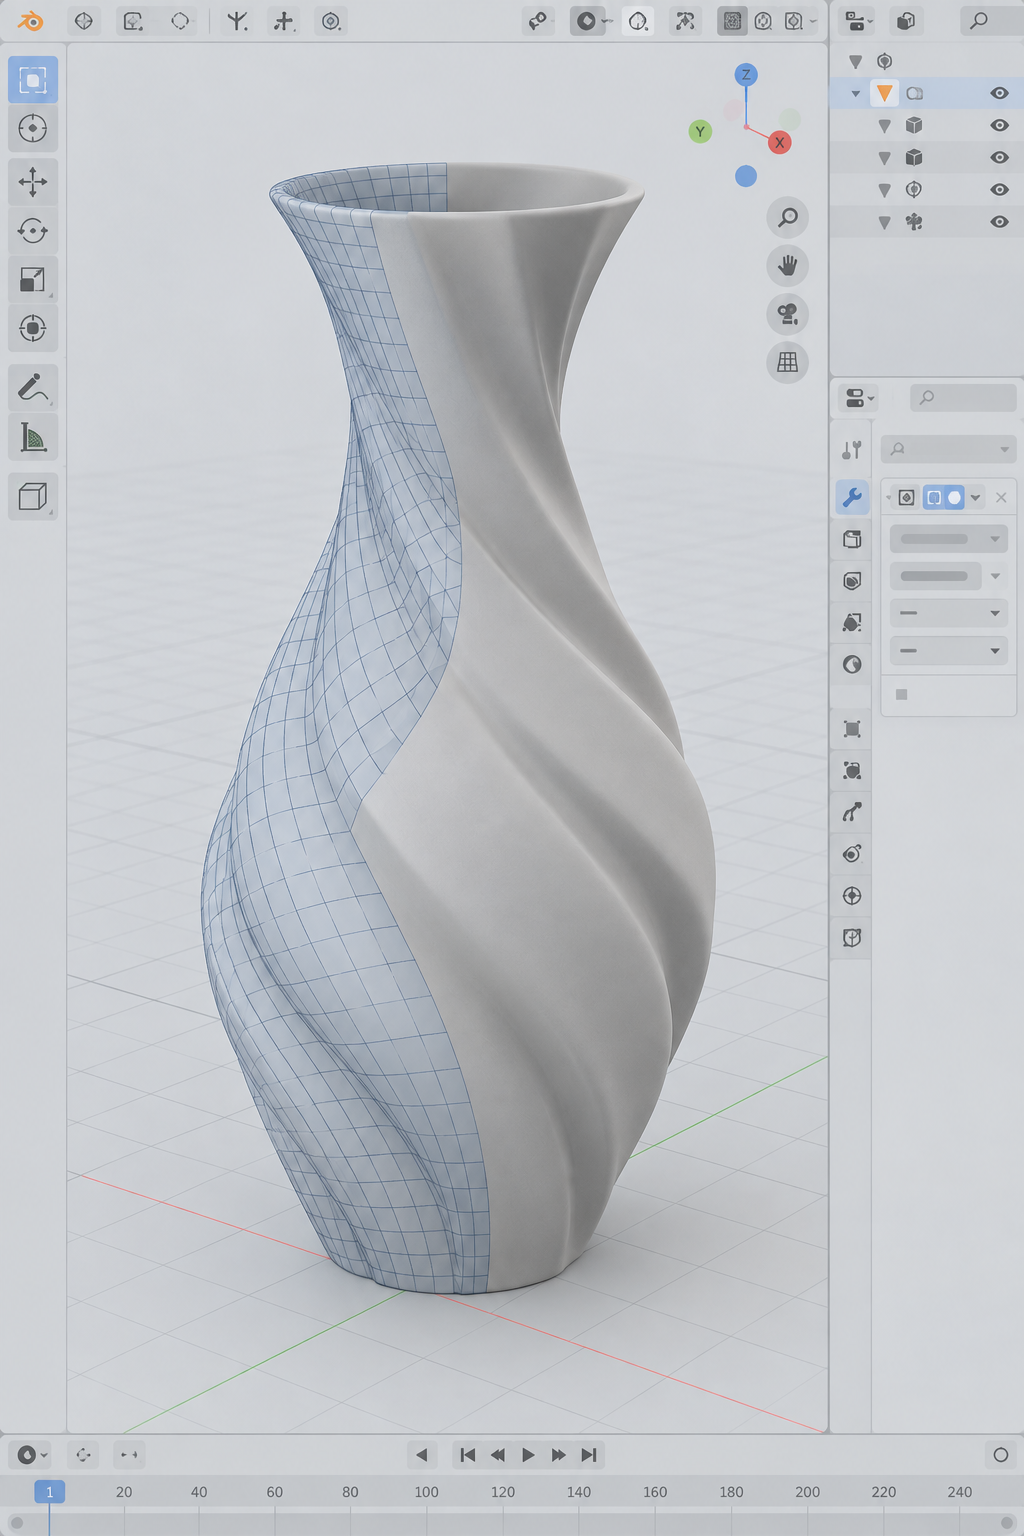This screenshot has width=1024, height=1536.
Task: Click the current frame marker 1
Action: click(49, 1492)
